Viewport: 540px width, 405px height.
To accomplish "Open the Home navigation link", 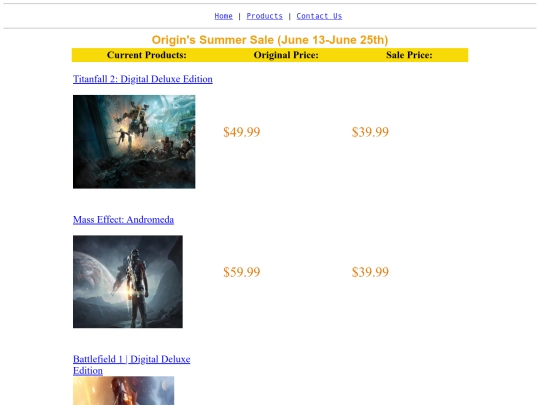I will pyautogui.click(x=223, y=16).
